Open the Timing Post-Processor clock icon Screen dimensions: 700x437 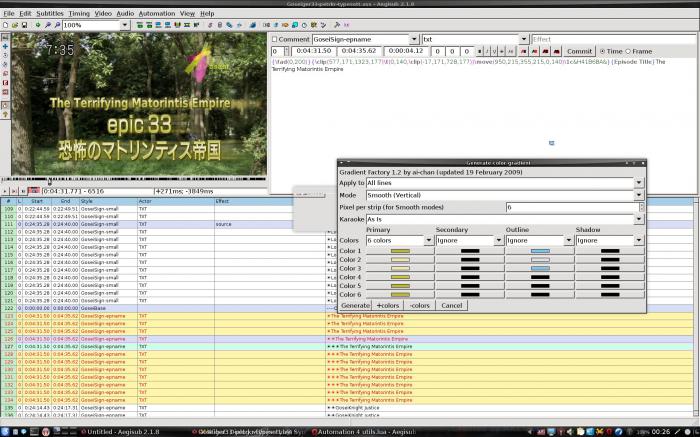point(304,25)
